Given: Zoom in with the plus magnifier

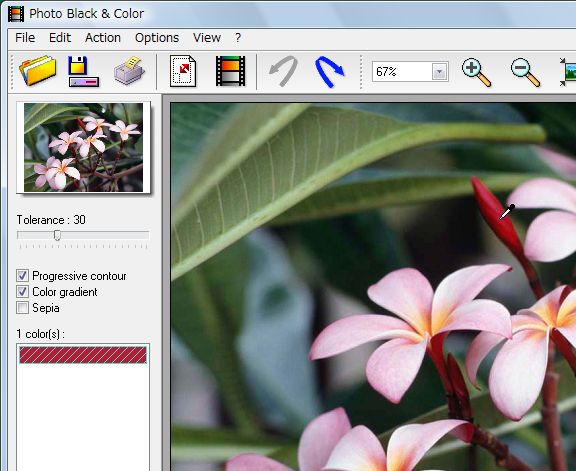Looking at the screenshot, I should pyautogui.click(x=476, y=72).
